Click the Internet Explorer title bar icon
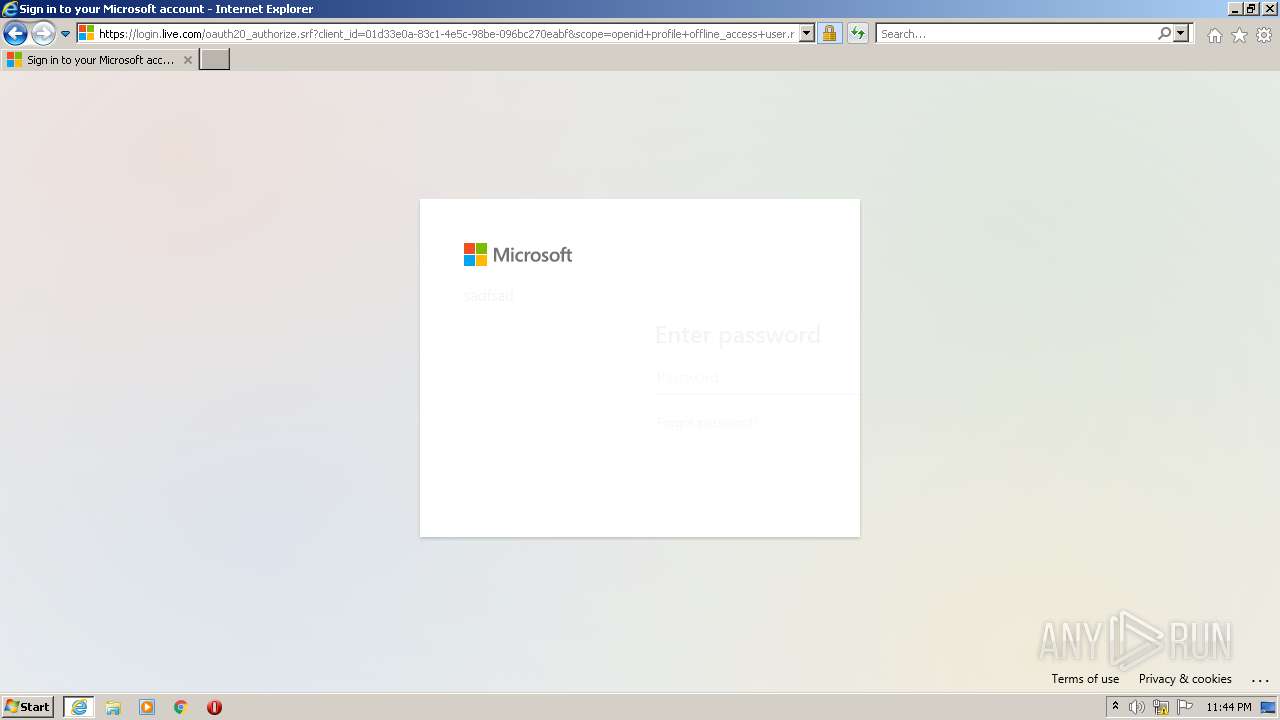Image resolution: width=1280 pixels, height=720 pixels. pyautogui.click(x=10, y=9)
